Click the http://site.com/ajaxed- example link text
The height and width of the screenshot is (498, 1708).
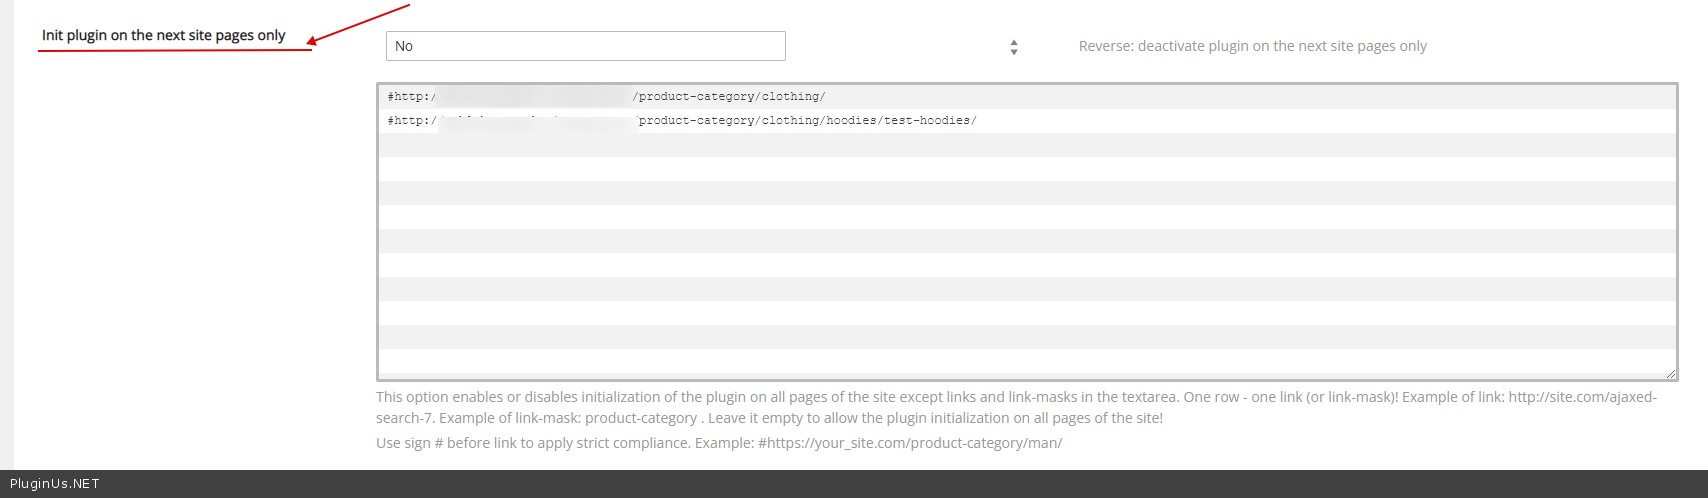pos(1582,397)
